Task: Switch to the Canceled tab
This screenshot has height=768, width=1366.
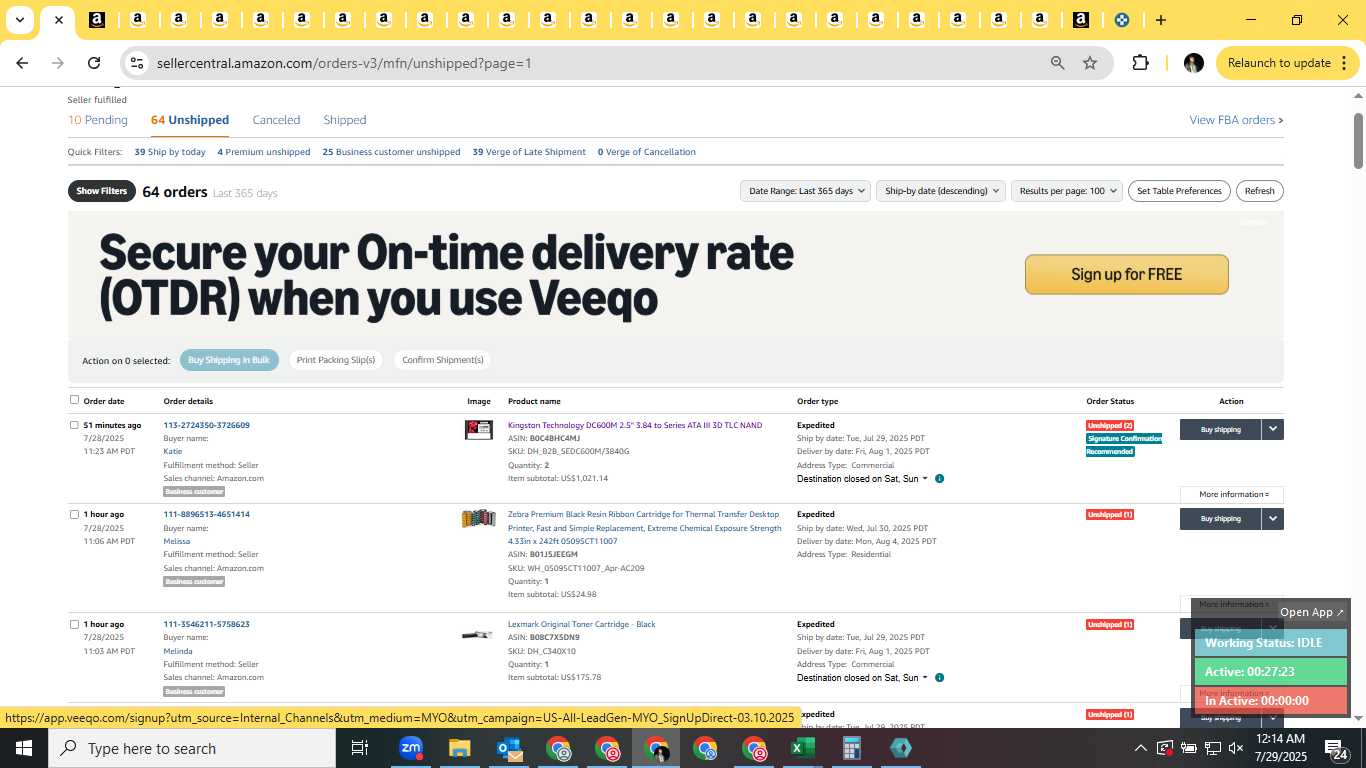Action: (x=276, y=120)
